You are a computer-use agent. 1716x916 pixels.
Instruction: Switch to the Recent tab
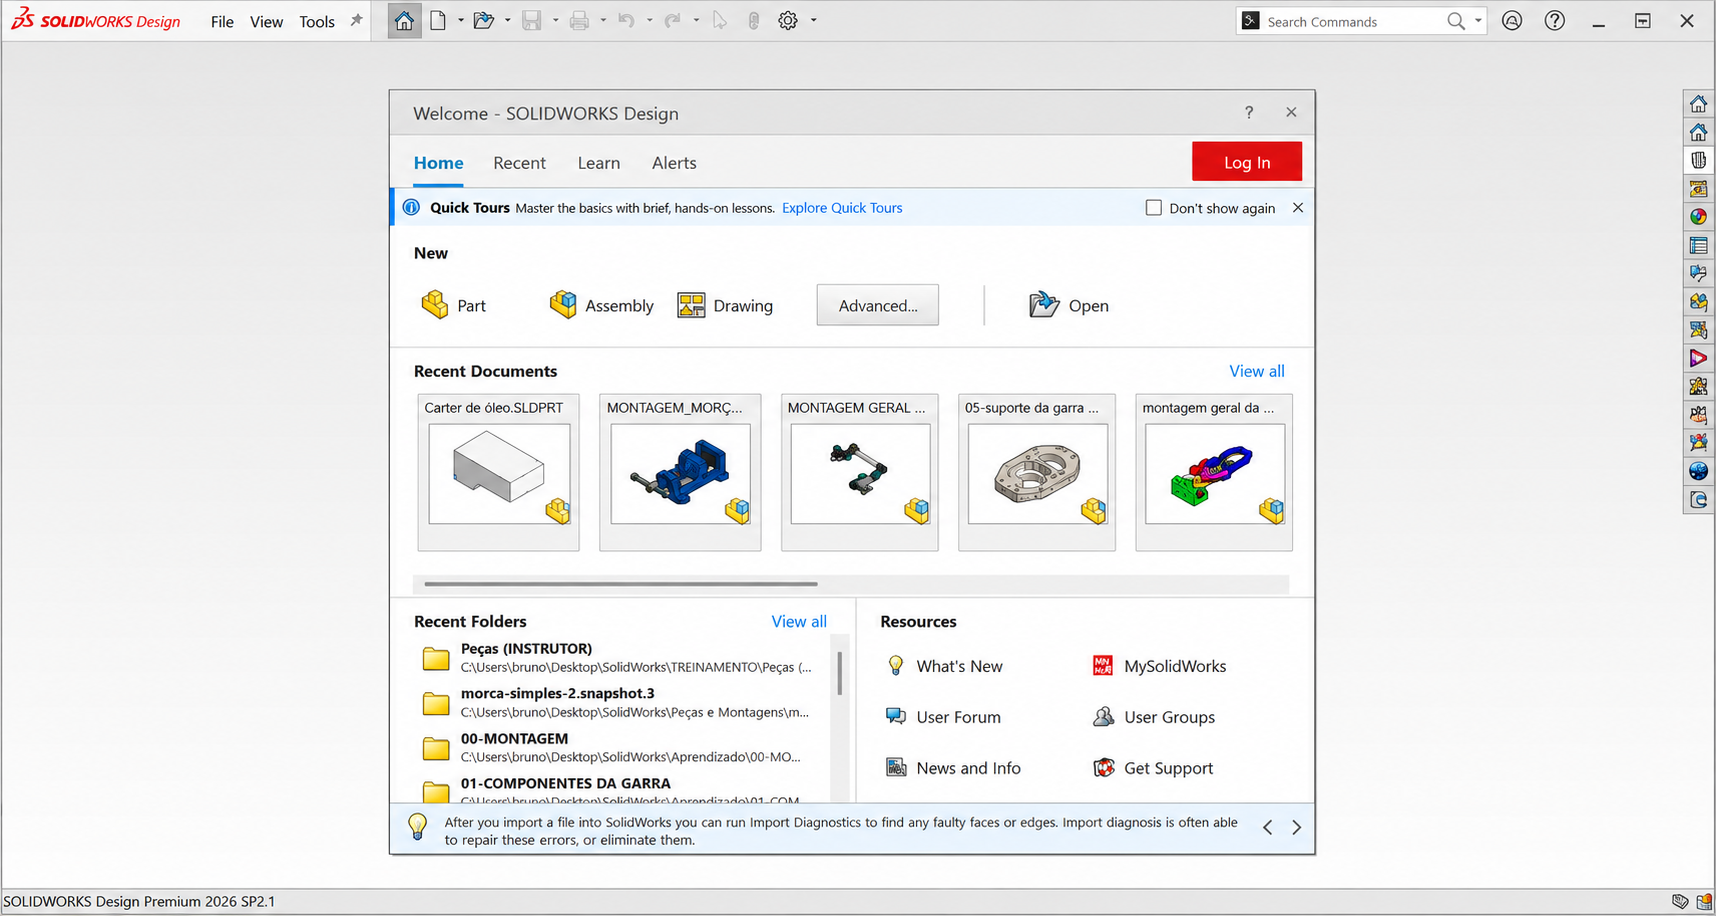(519, 163)
